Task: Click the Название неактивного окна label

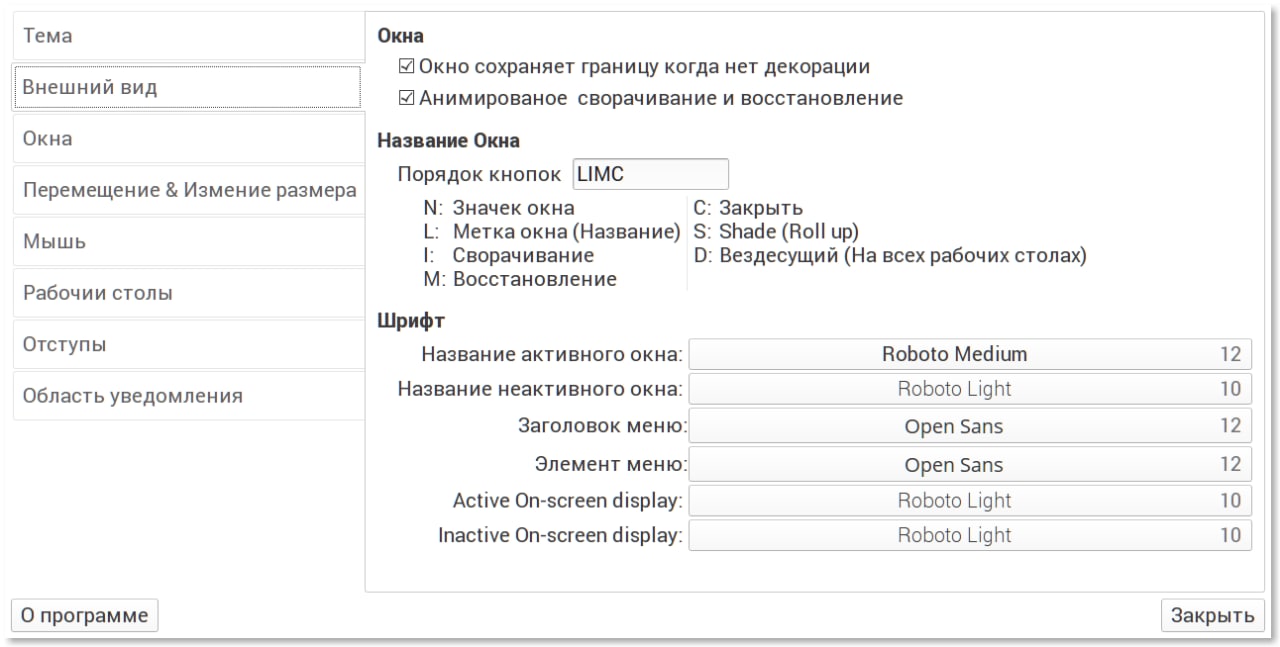Action: pyautogui.click(x=540, y=389)
